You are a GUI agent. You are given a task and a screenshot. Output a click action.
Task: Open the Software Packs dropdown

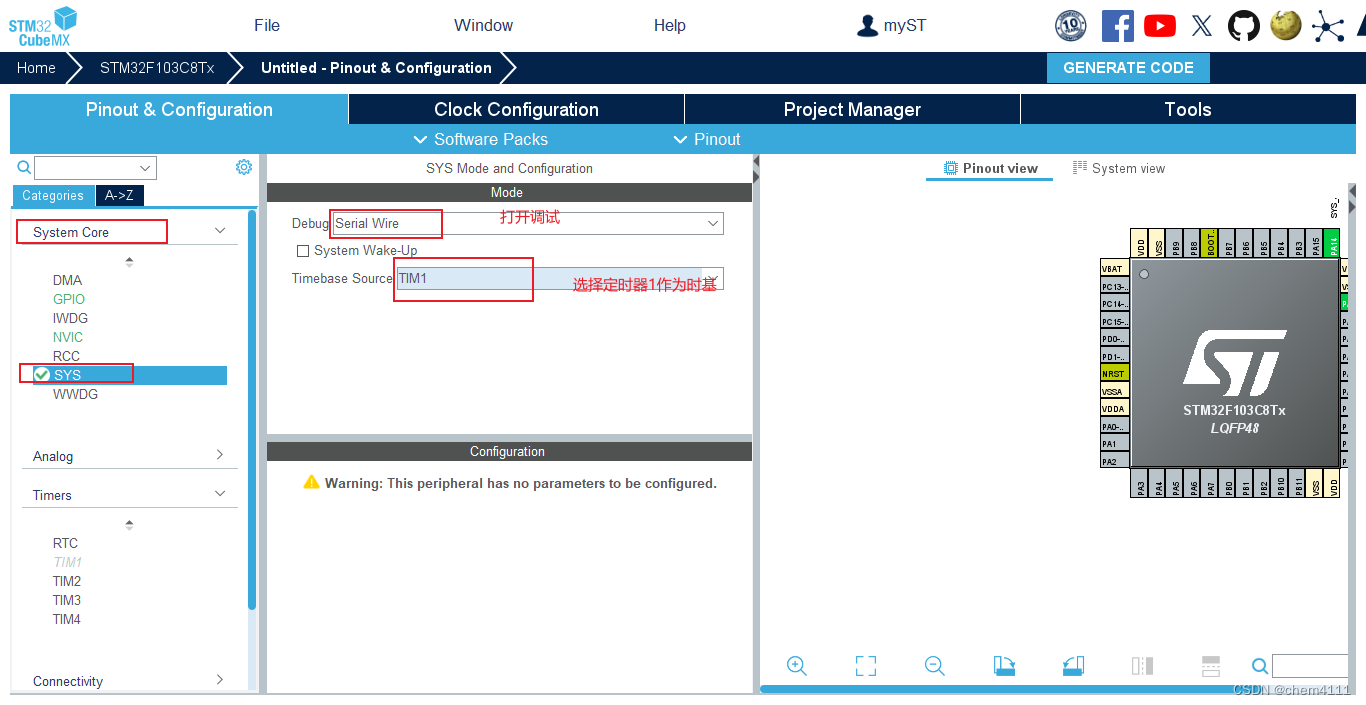click(481, 139)
